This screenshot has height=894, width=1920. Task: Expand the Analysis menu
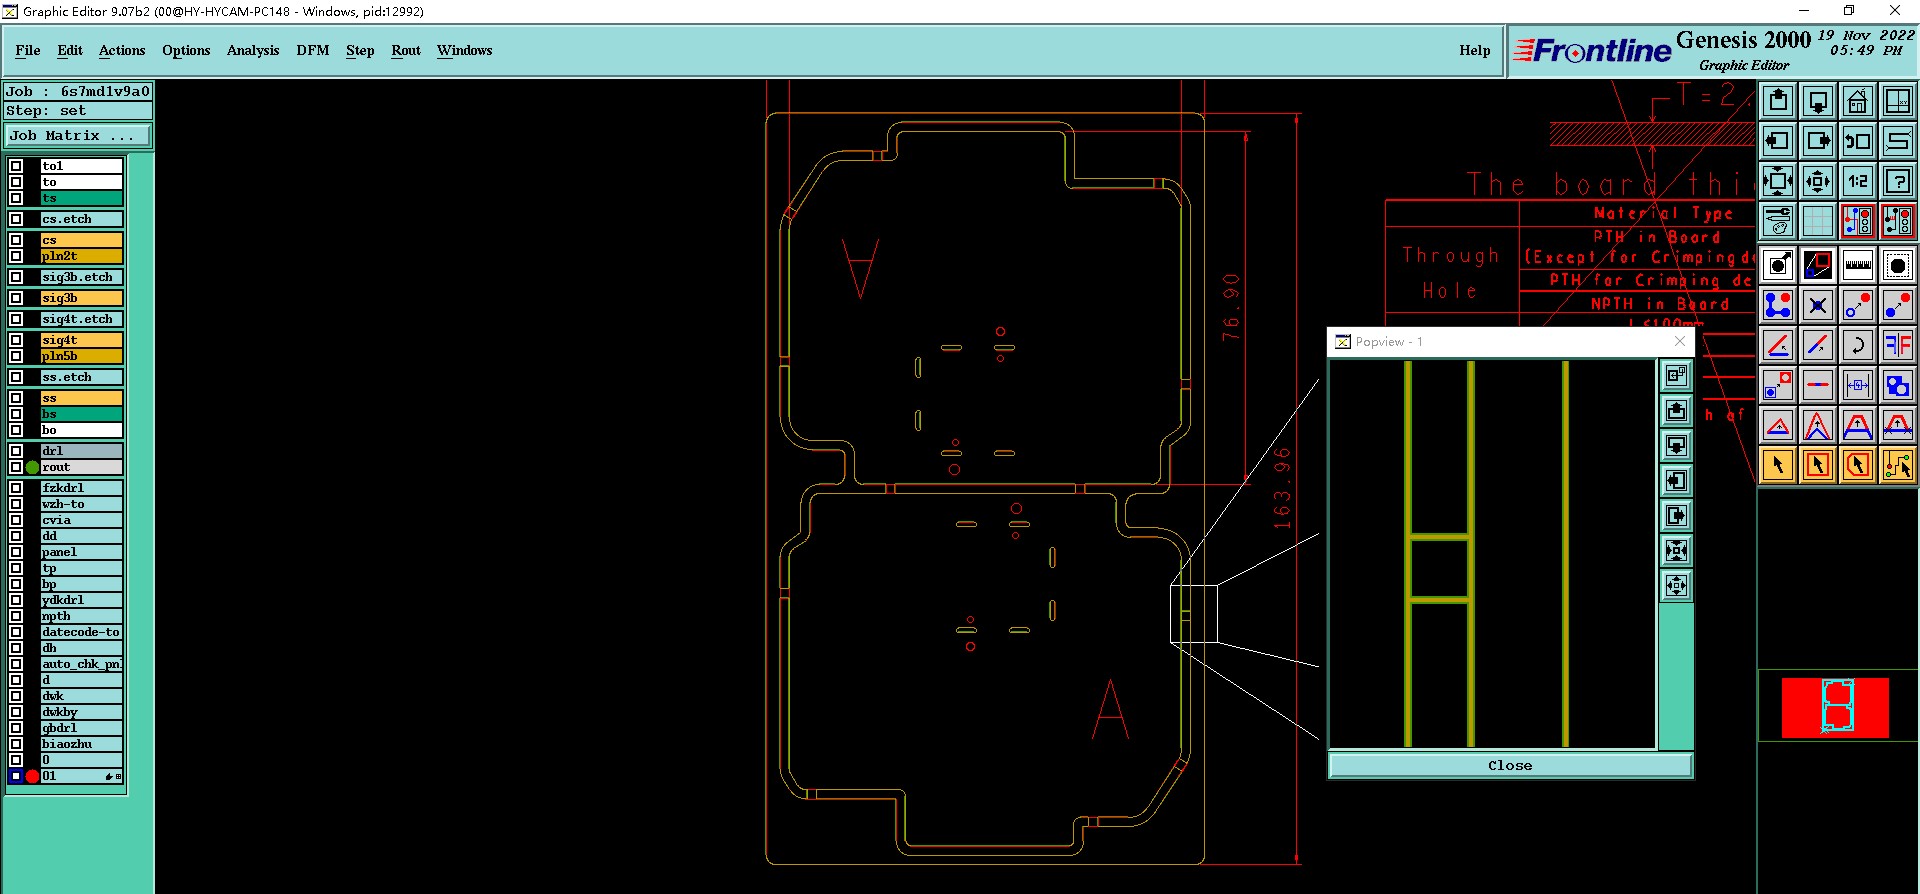[253, 50]
